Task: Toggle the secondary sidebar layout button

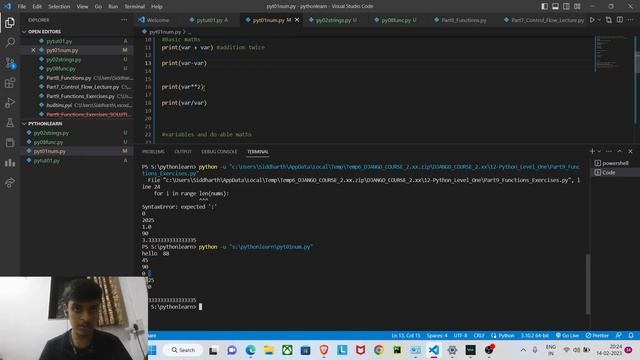Action: (x=566, y=6)
